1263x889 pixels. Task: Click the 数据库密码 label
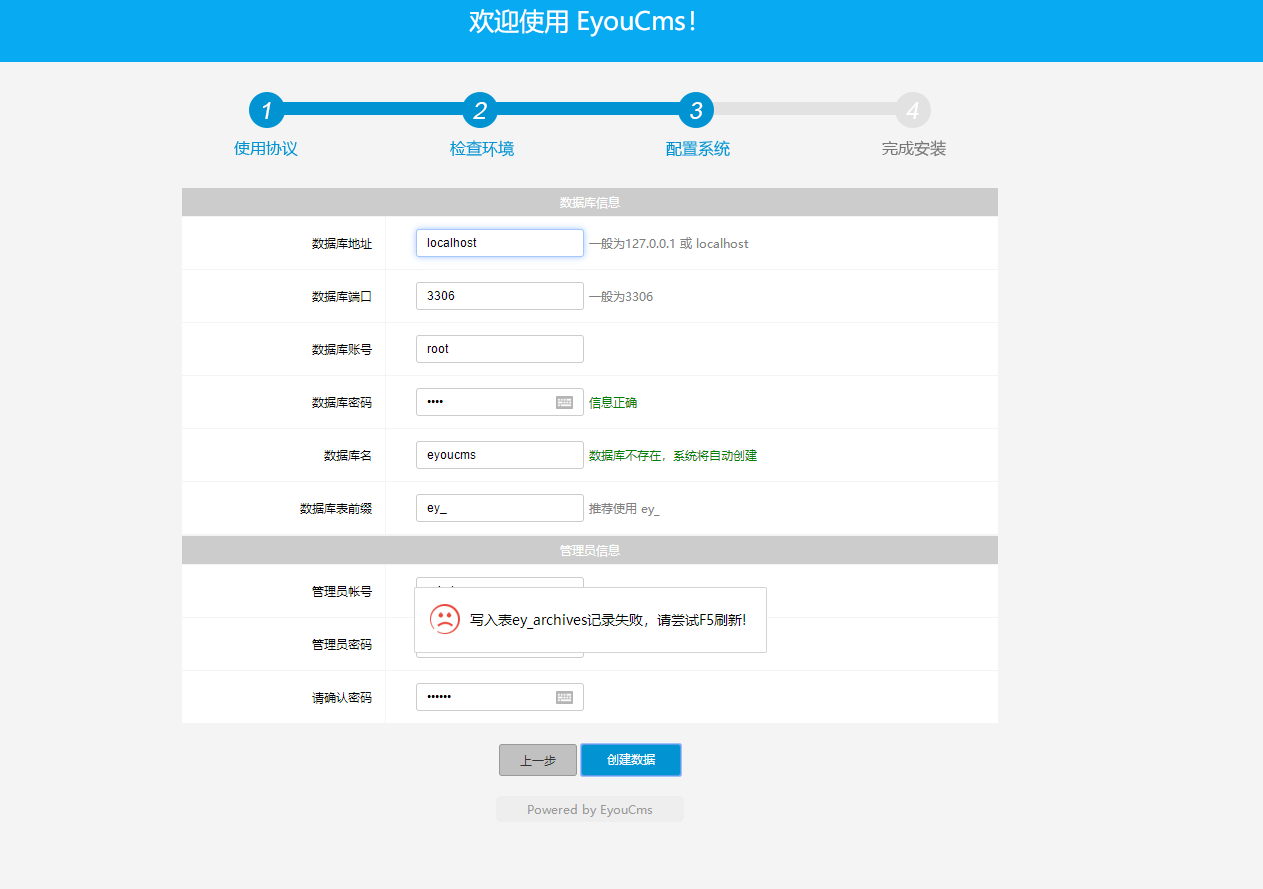pyautogui.click(x=342, y=403)
